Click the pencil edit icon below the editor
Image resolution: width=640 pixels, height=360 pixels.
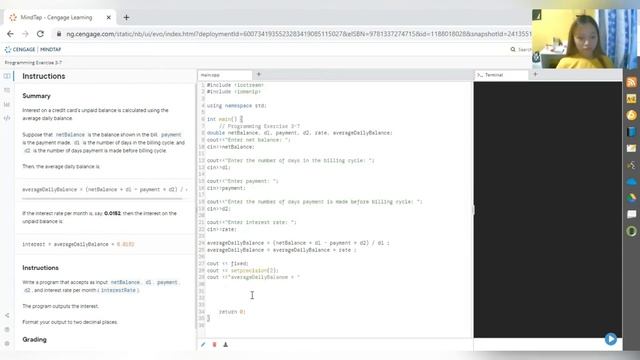[203, 344]
